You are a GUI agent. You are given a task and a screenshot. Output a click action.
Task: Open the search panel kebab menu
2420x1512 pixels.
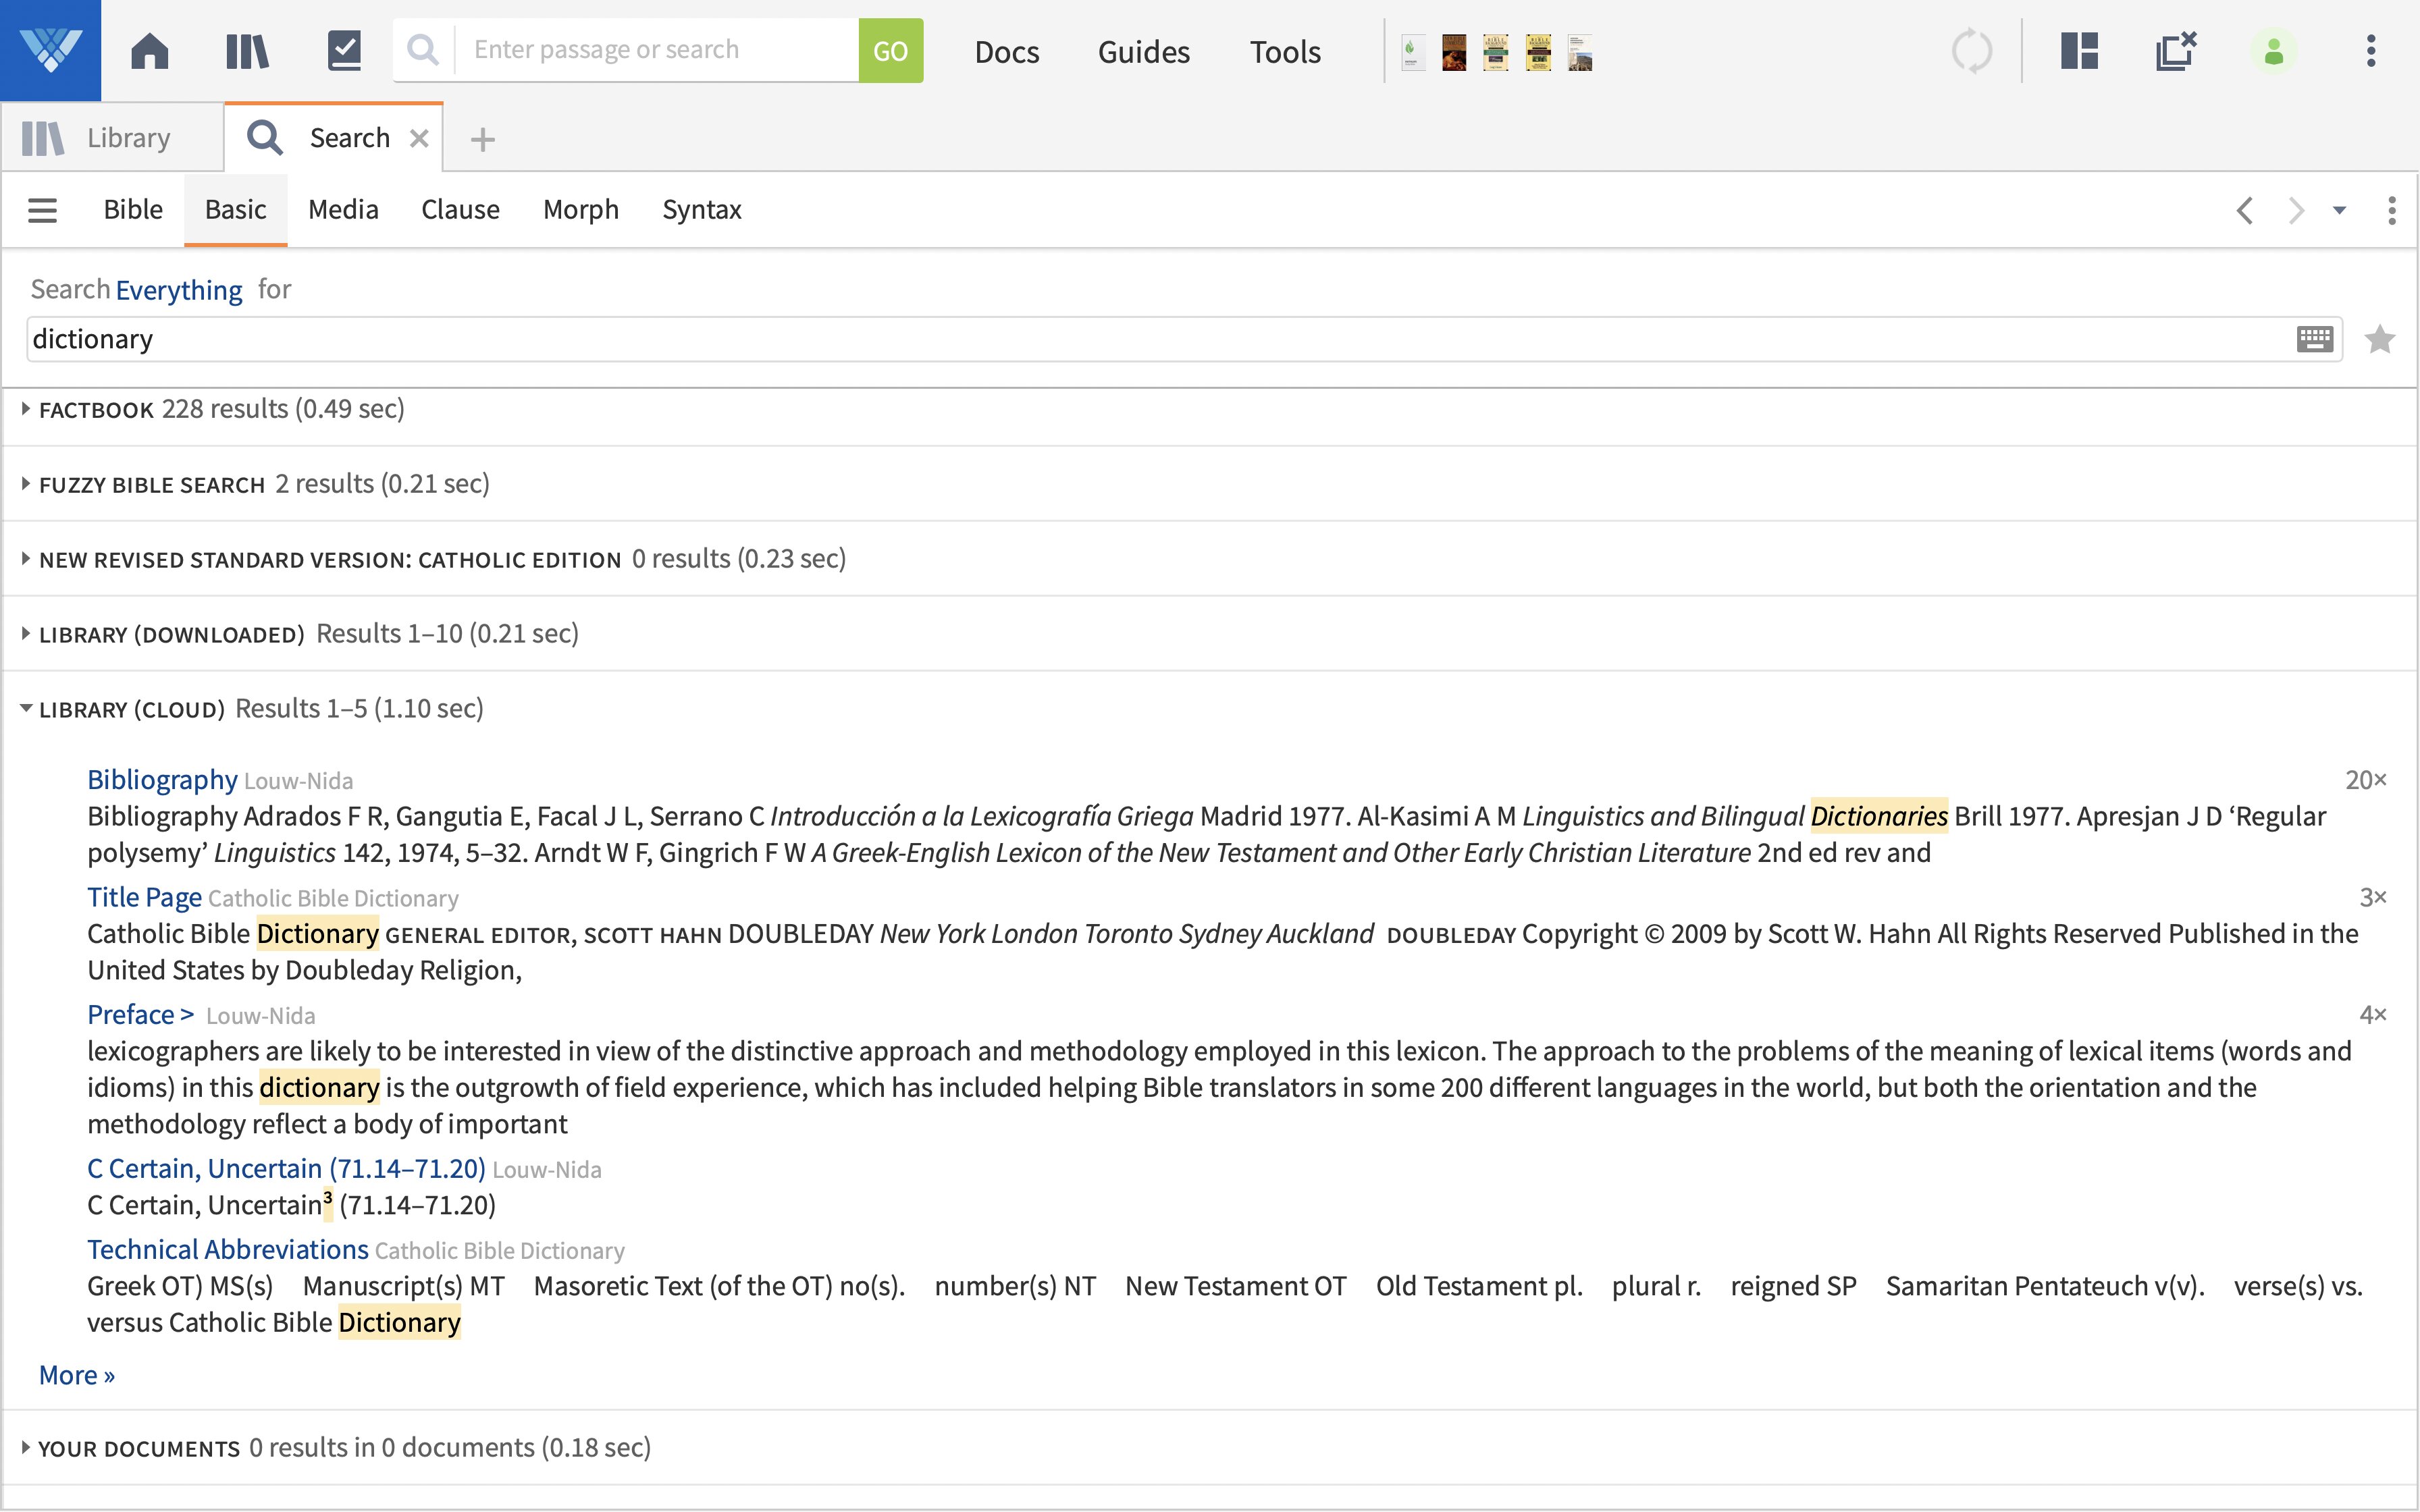point(2392,210)
